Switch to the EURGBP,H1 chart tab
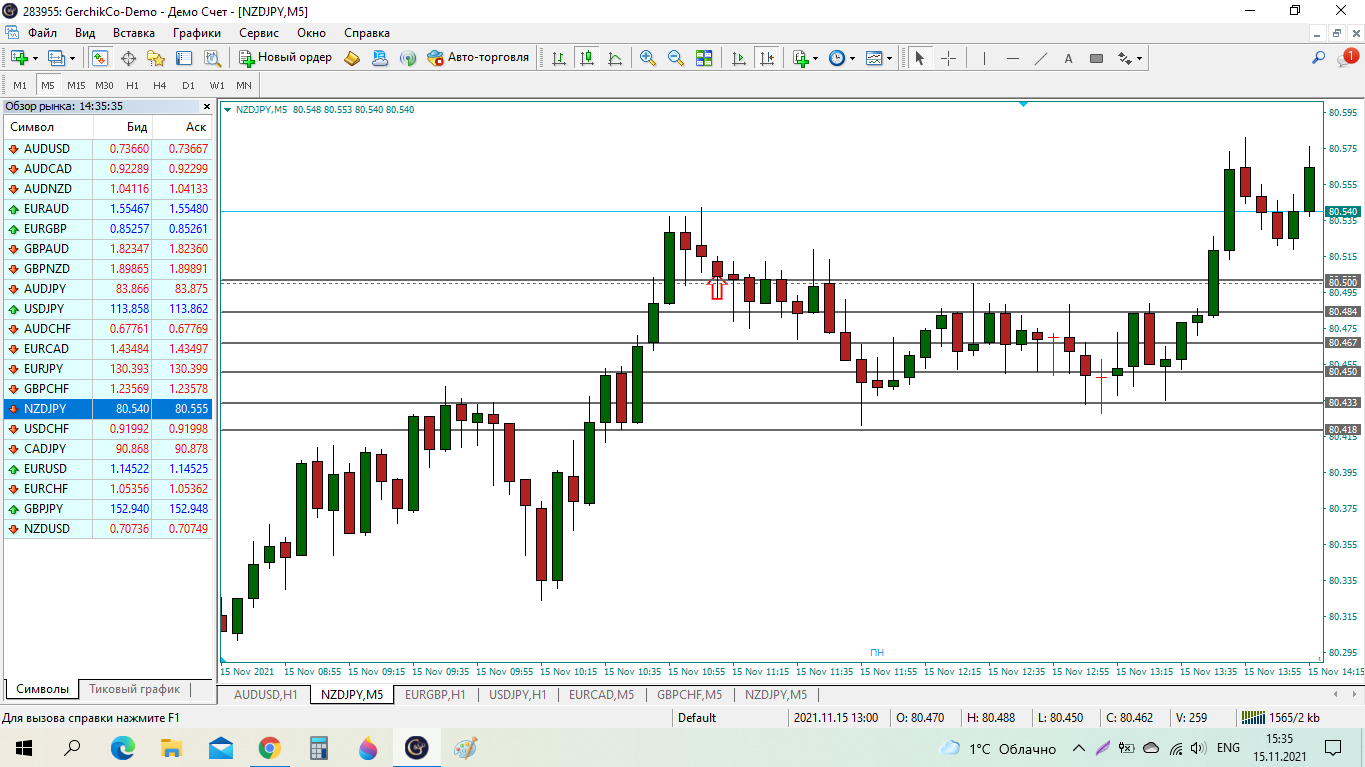1365x767 pixels. click(435, 694)
